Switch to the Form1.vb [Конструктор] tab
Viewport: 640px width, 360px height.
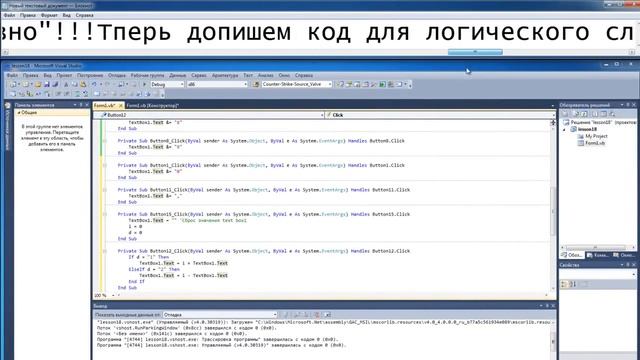tap(152, 106)
